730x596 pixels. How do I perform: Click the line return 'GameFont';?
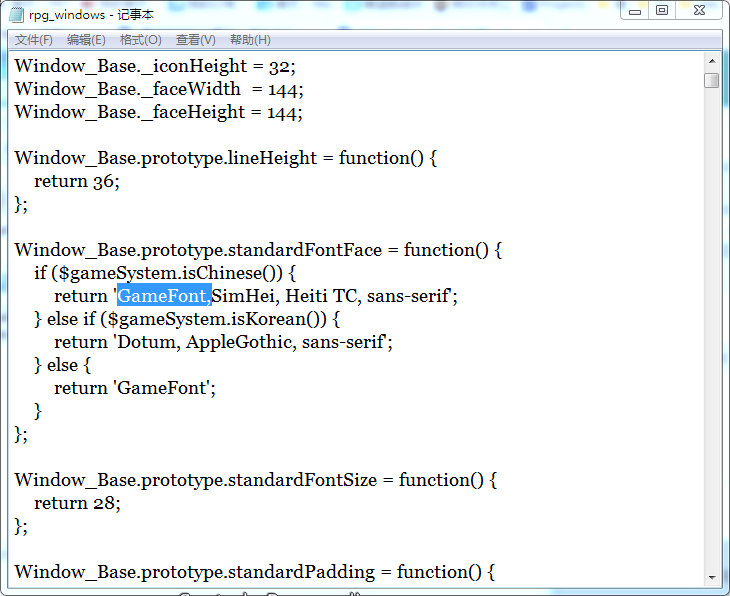(x=135, y=388)
